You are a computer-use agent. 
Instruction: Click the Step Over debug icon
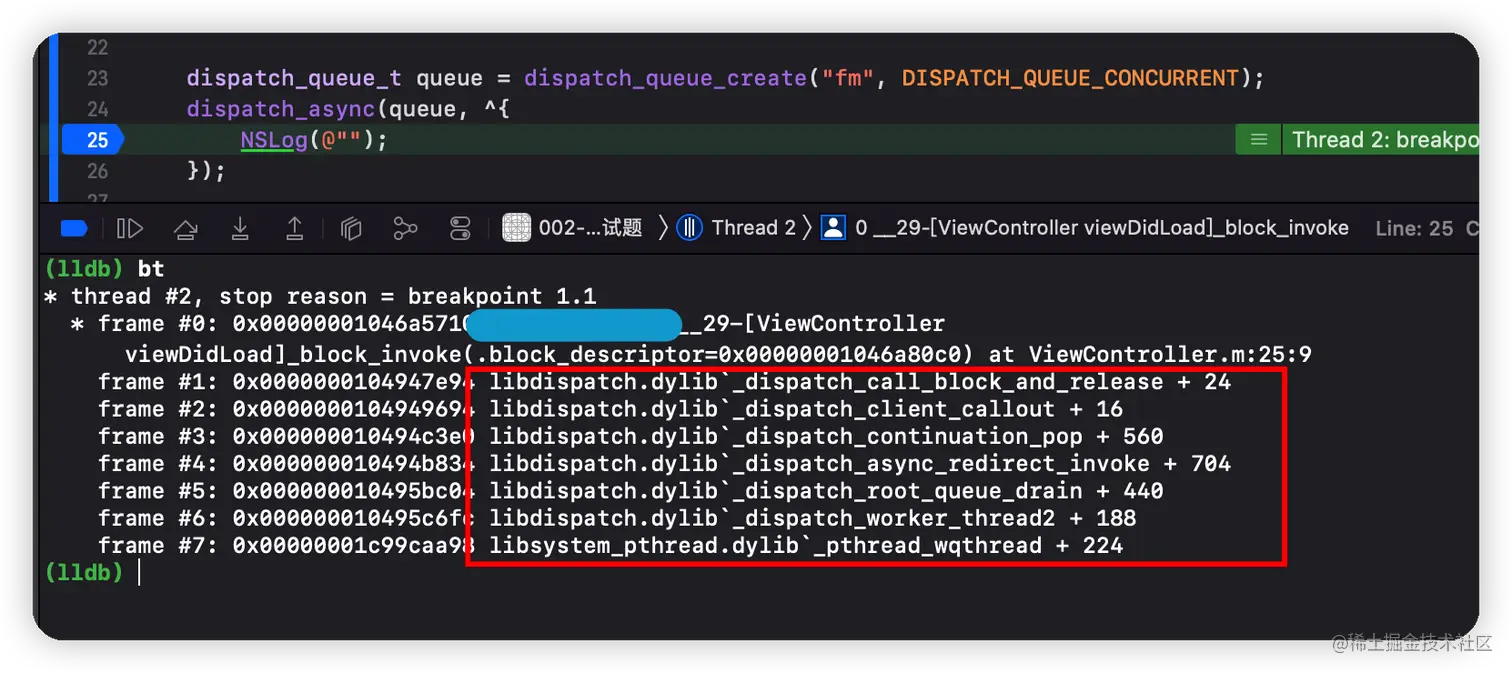pyautogui.click(x=185, y=229)
